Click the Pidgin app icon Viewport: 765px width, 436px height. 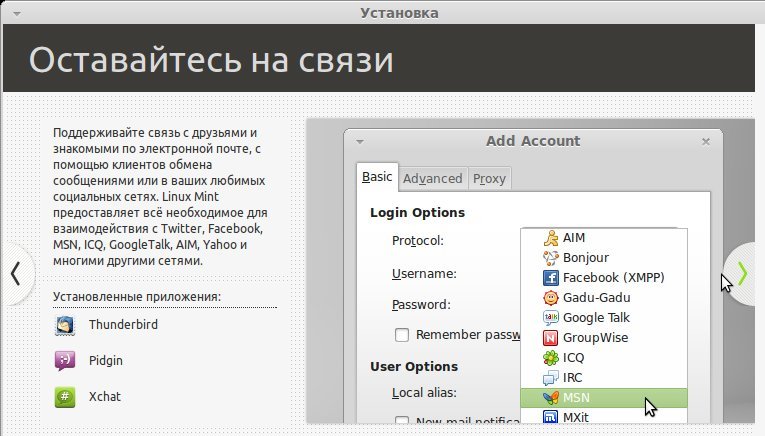pos(64,361)
